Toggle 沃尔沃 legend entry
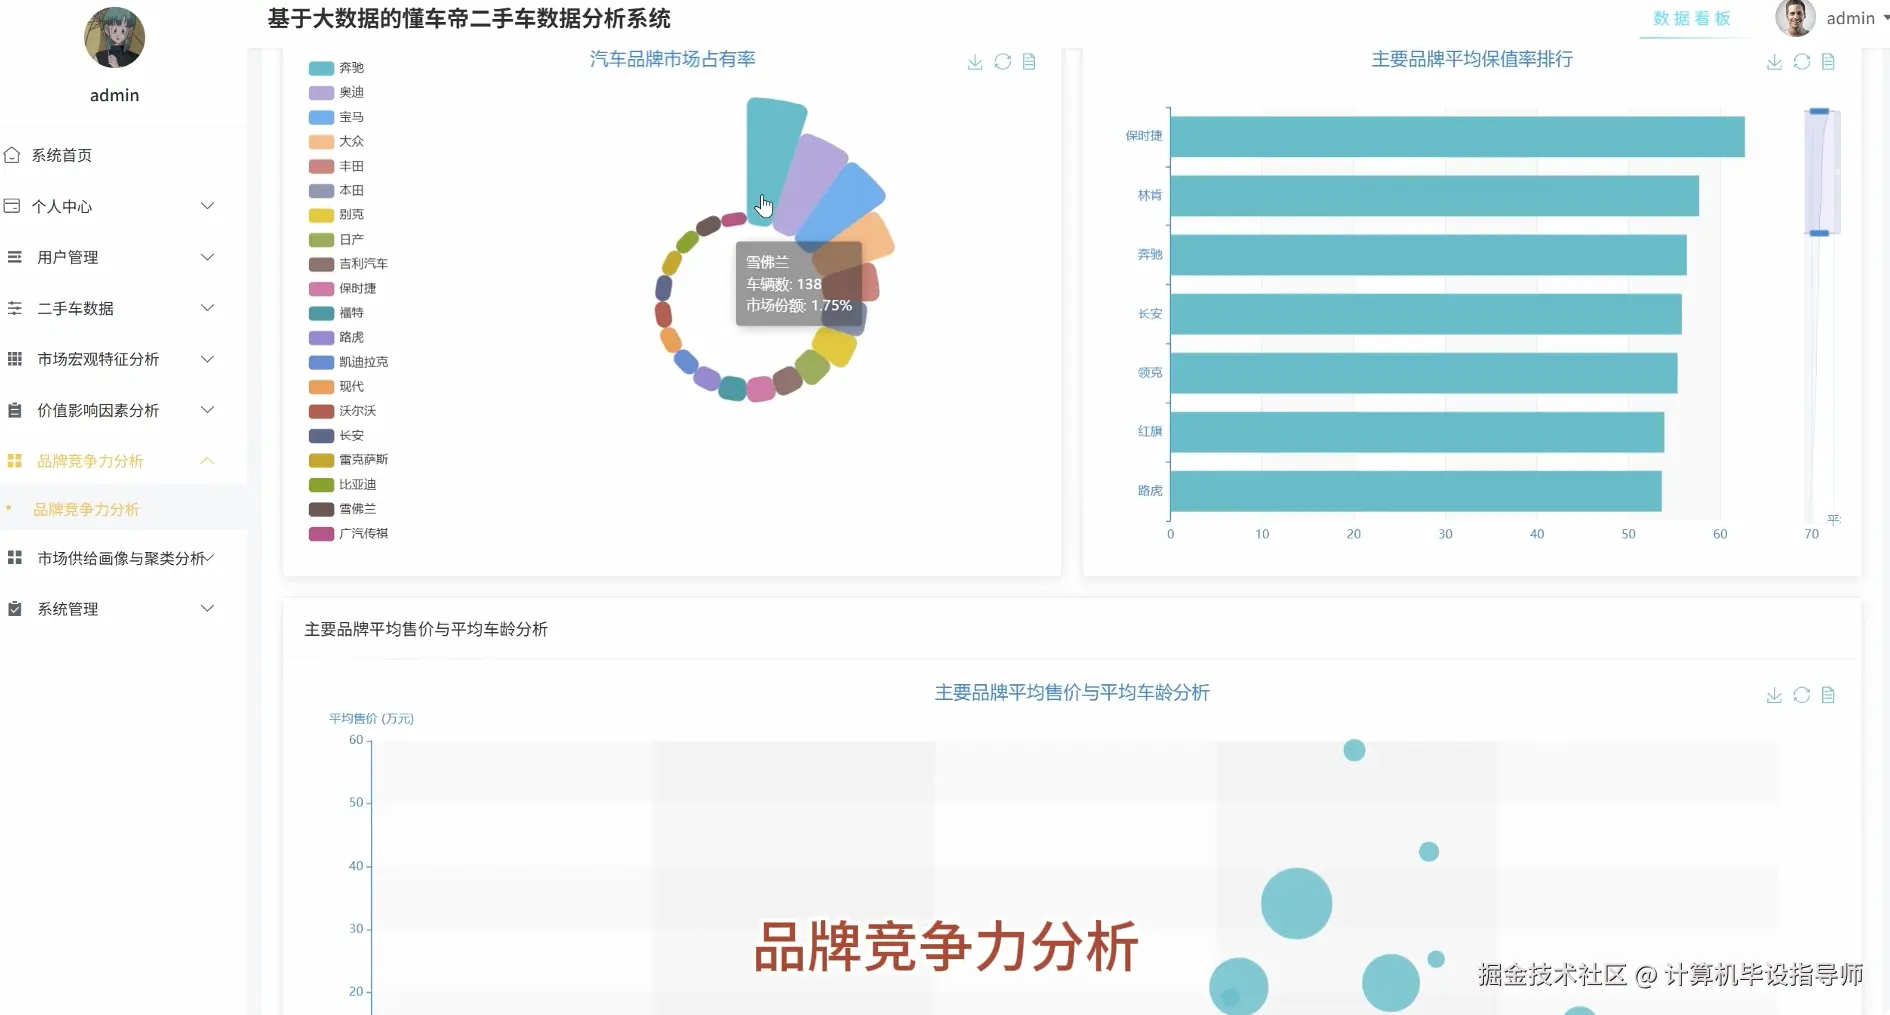 [343, 411]
